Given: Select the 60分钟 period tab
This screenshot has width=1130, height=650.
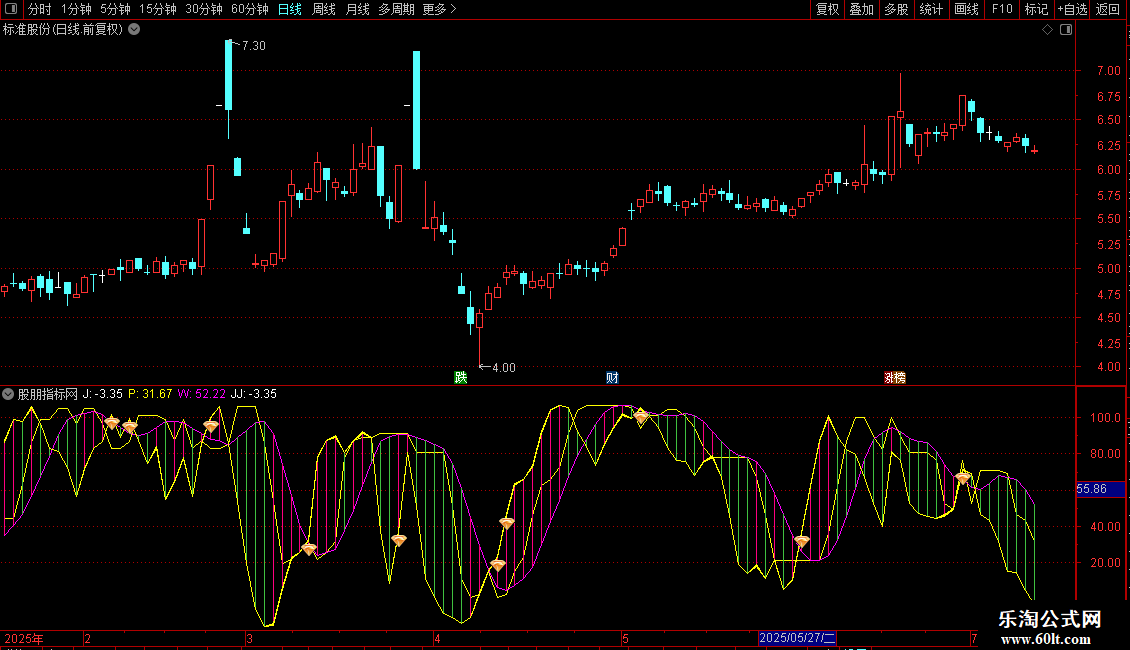Looking at the screenshot, I should 250,9.
